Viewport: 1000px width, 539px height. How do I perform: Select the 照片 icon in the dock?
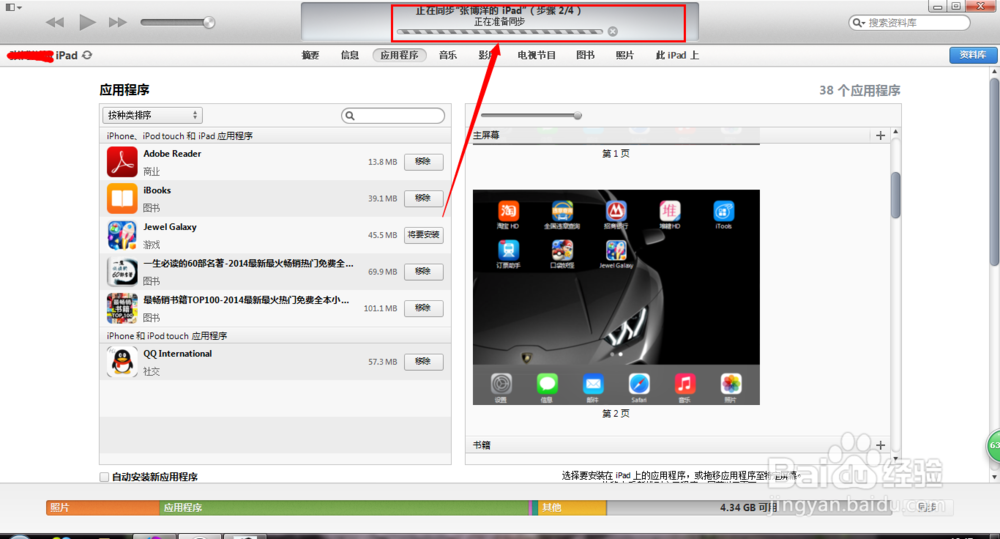pyautogui.click(x=731, y=384)
